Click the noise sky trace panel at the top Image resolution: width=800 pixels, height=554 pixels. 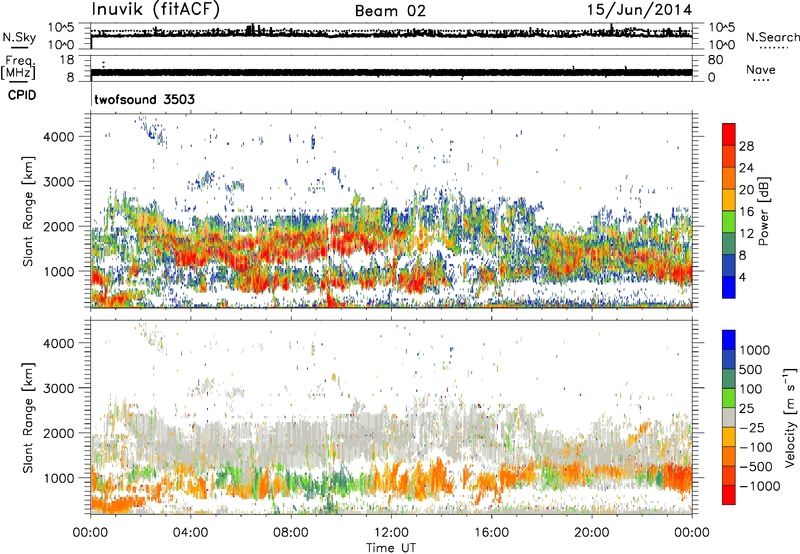pos(391,36)
